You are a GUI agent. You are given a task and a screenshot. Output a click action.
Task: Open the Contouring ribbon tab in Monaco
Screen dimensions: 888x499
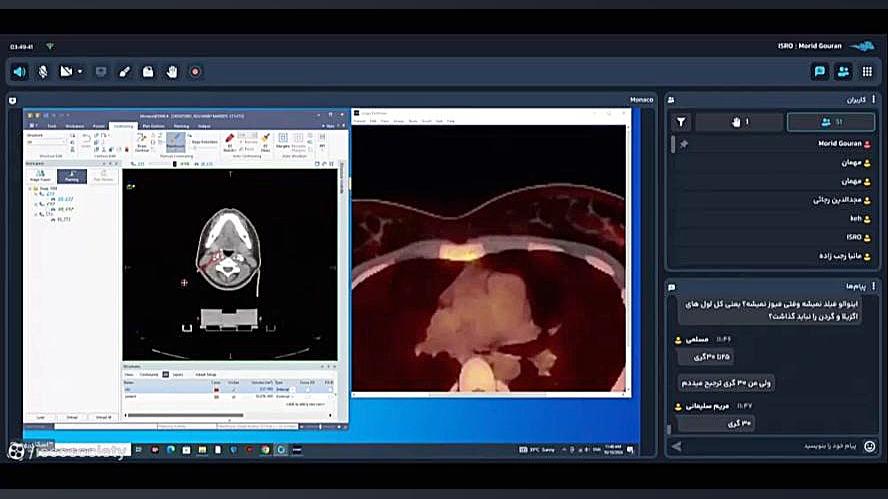coord(123,126)
